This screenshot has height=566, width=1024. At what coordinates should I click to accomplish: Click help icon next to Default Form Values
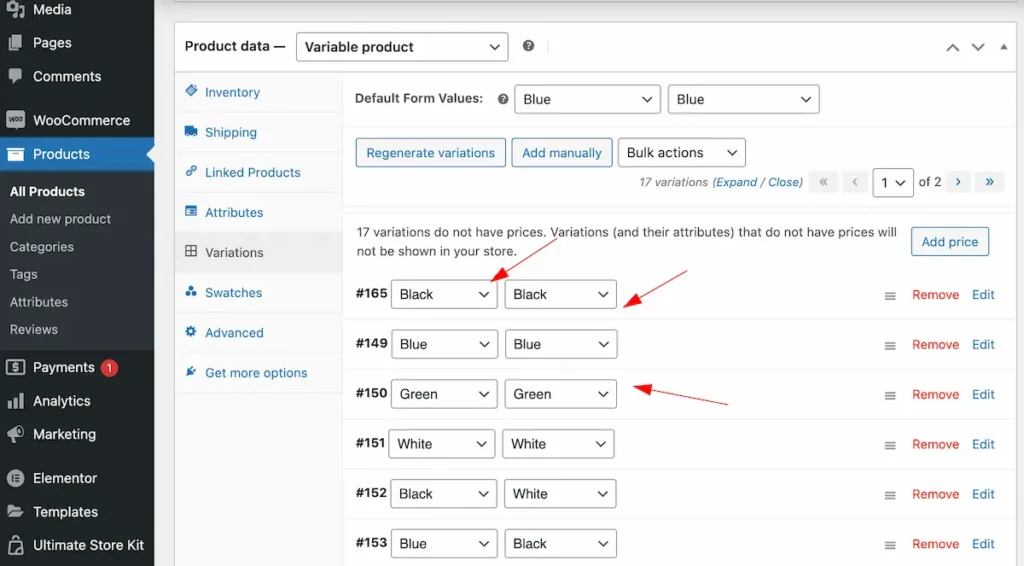click(503, 99)
